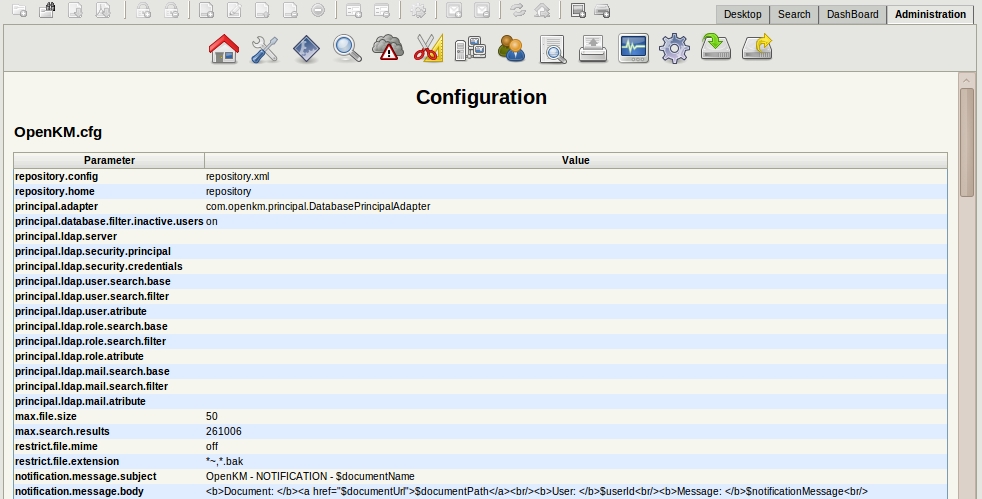Screen dimensions: 982x499
Task: Select the restrict.file.mime parameter
Action: [x=56, y=447]
